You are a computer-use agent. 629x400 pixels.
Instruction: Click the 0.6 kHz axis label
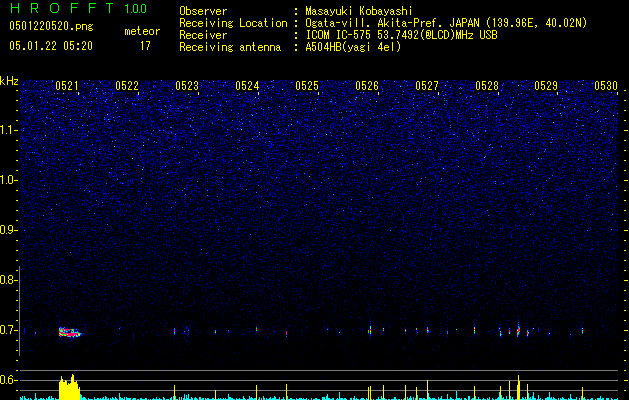pyautogui.click(x=8, y=380)
